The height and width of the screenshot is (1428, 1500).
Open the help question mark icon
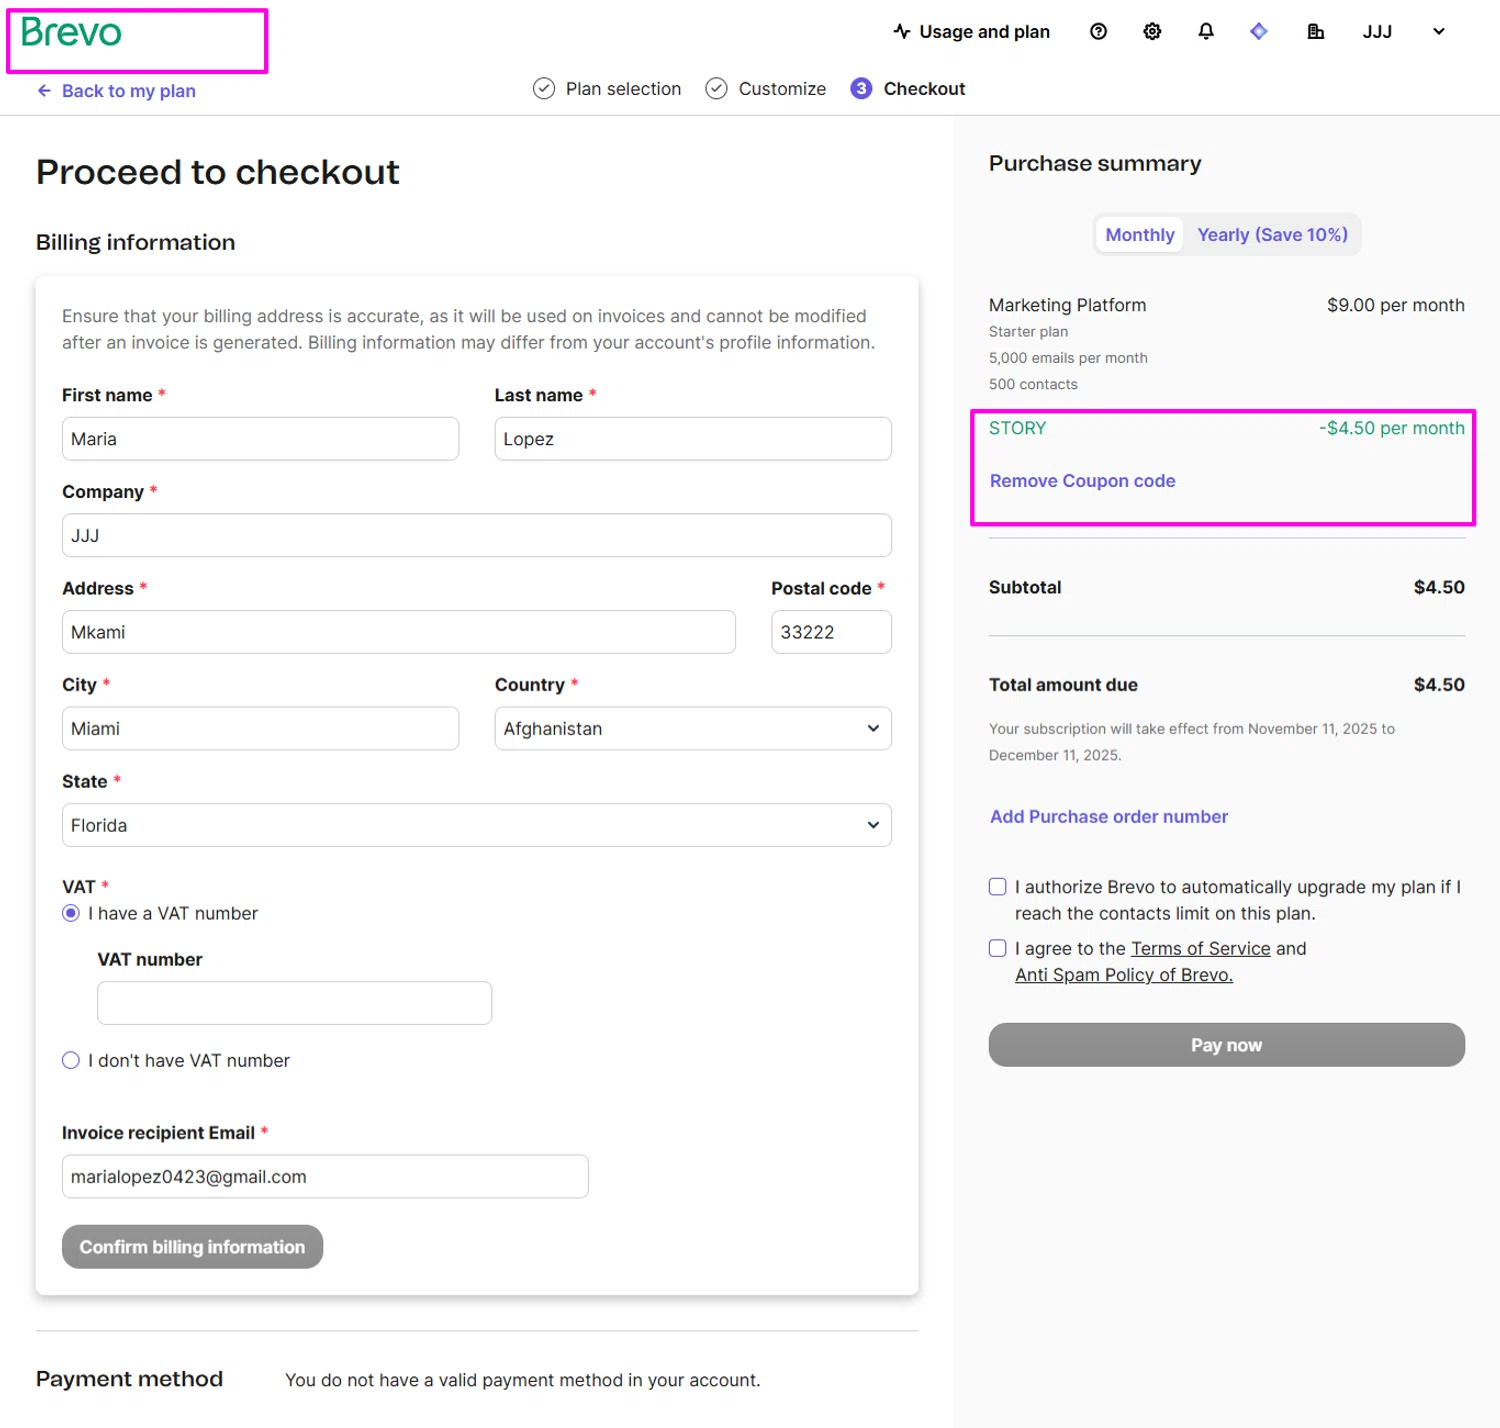pyautogui.click(x=1098, y=31)
